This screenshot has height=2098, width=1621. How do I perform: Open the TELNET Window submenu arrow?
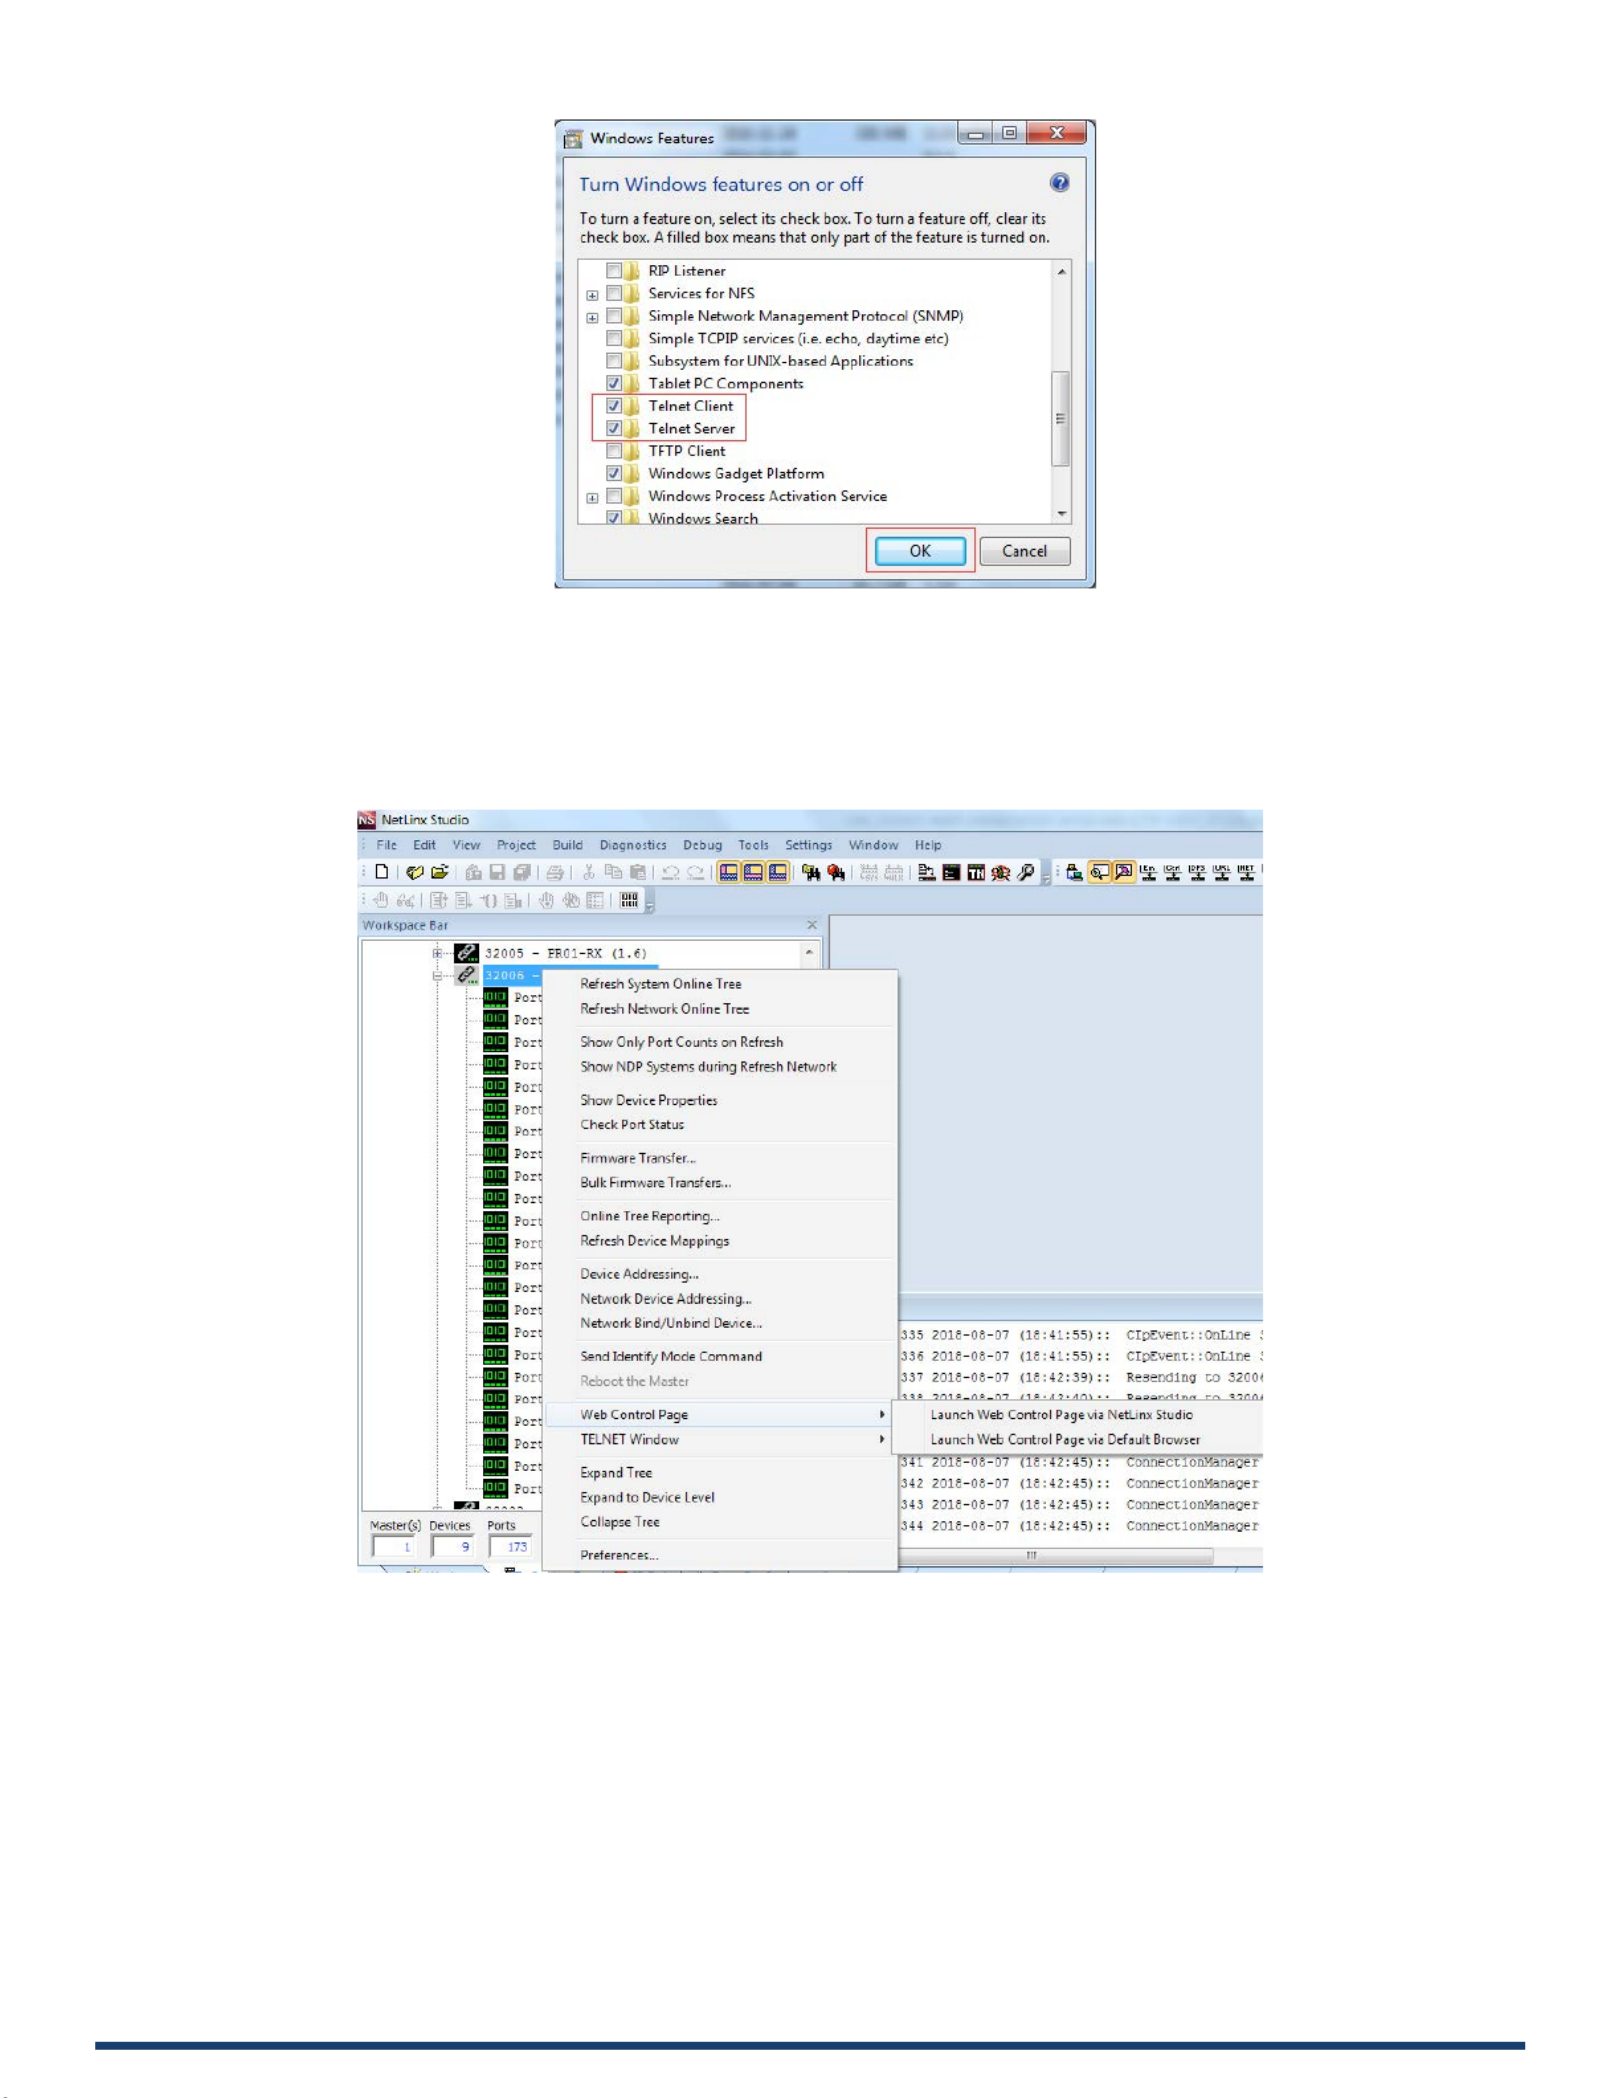coord(882,1439)
